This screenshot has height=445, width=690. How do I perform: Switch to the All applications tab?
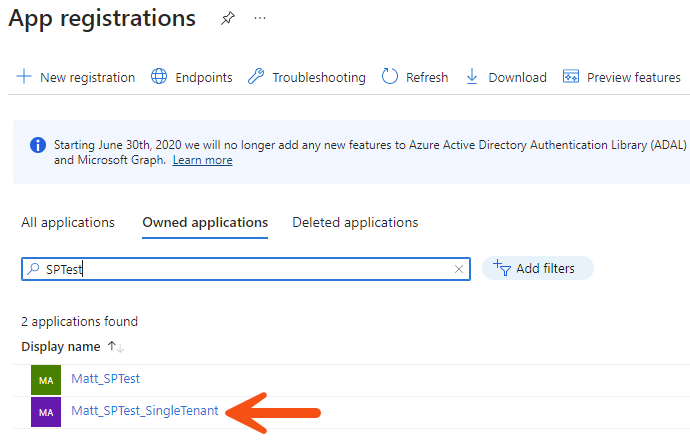tap(68, 222)
